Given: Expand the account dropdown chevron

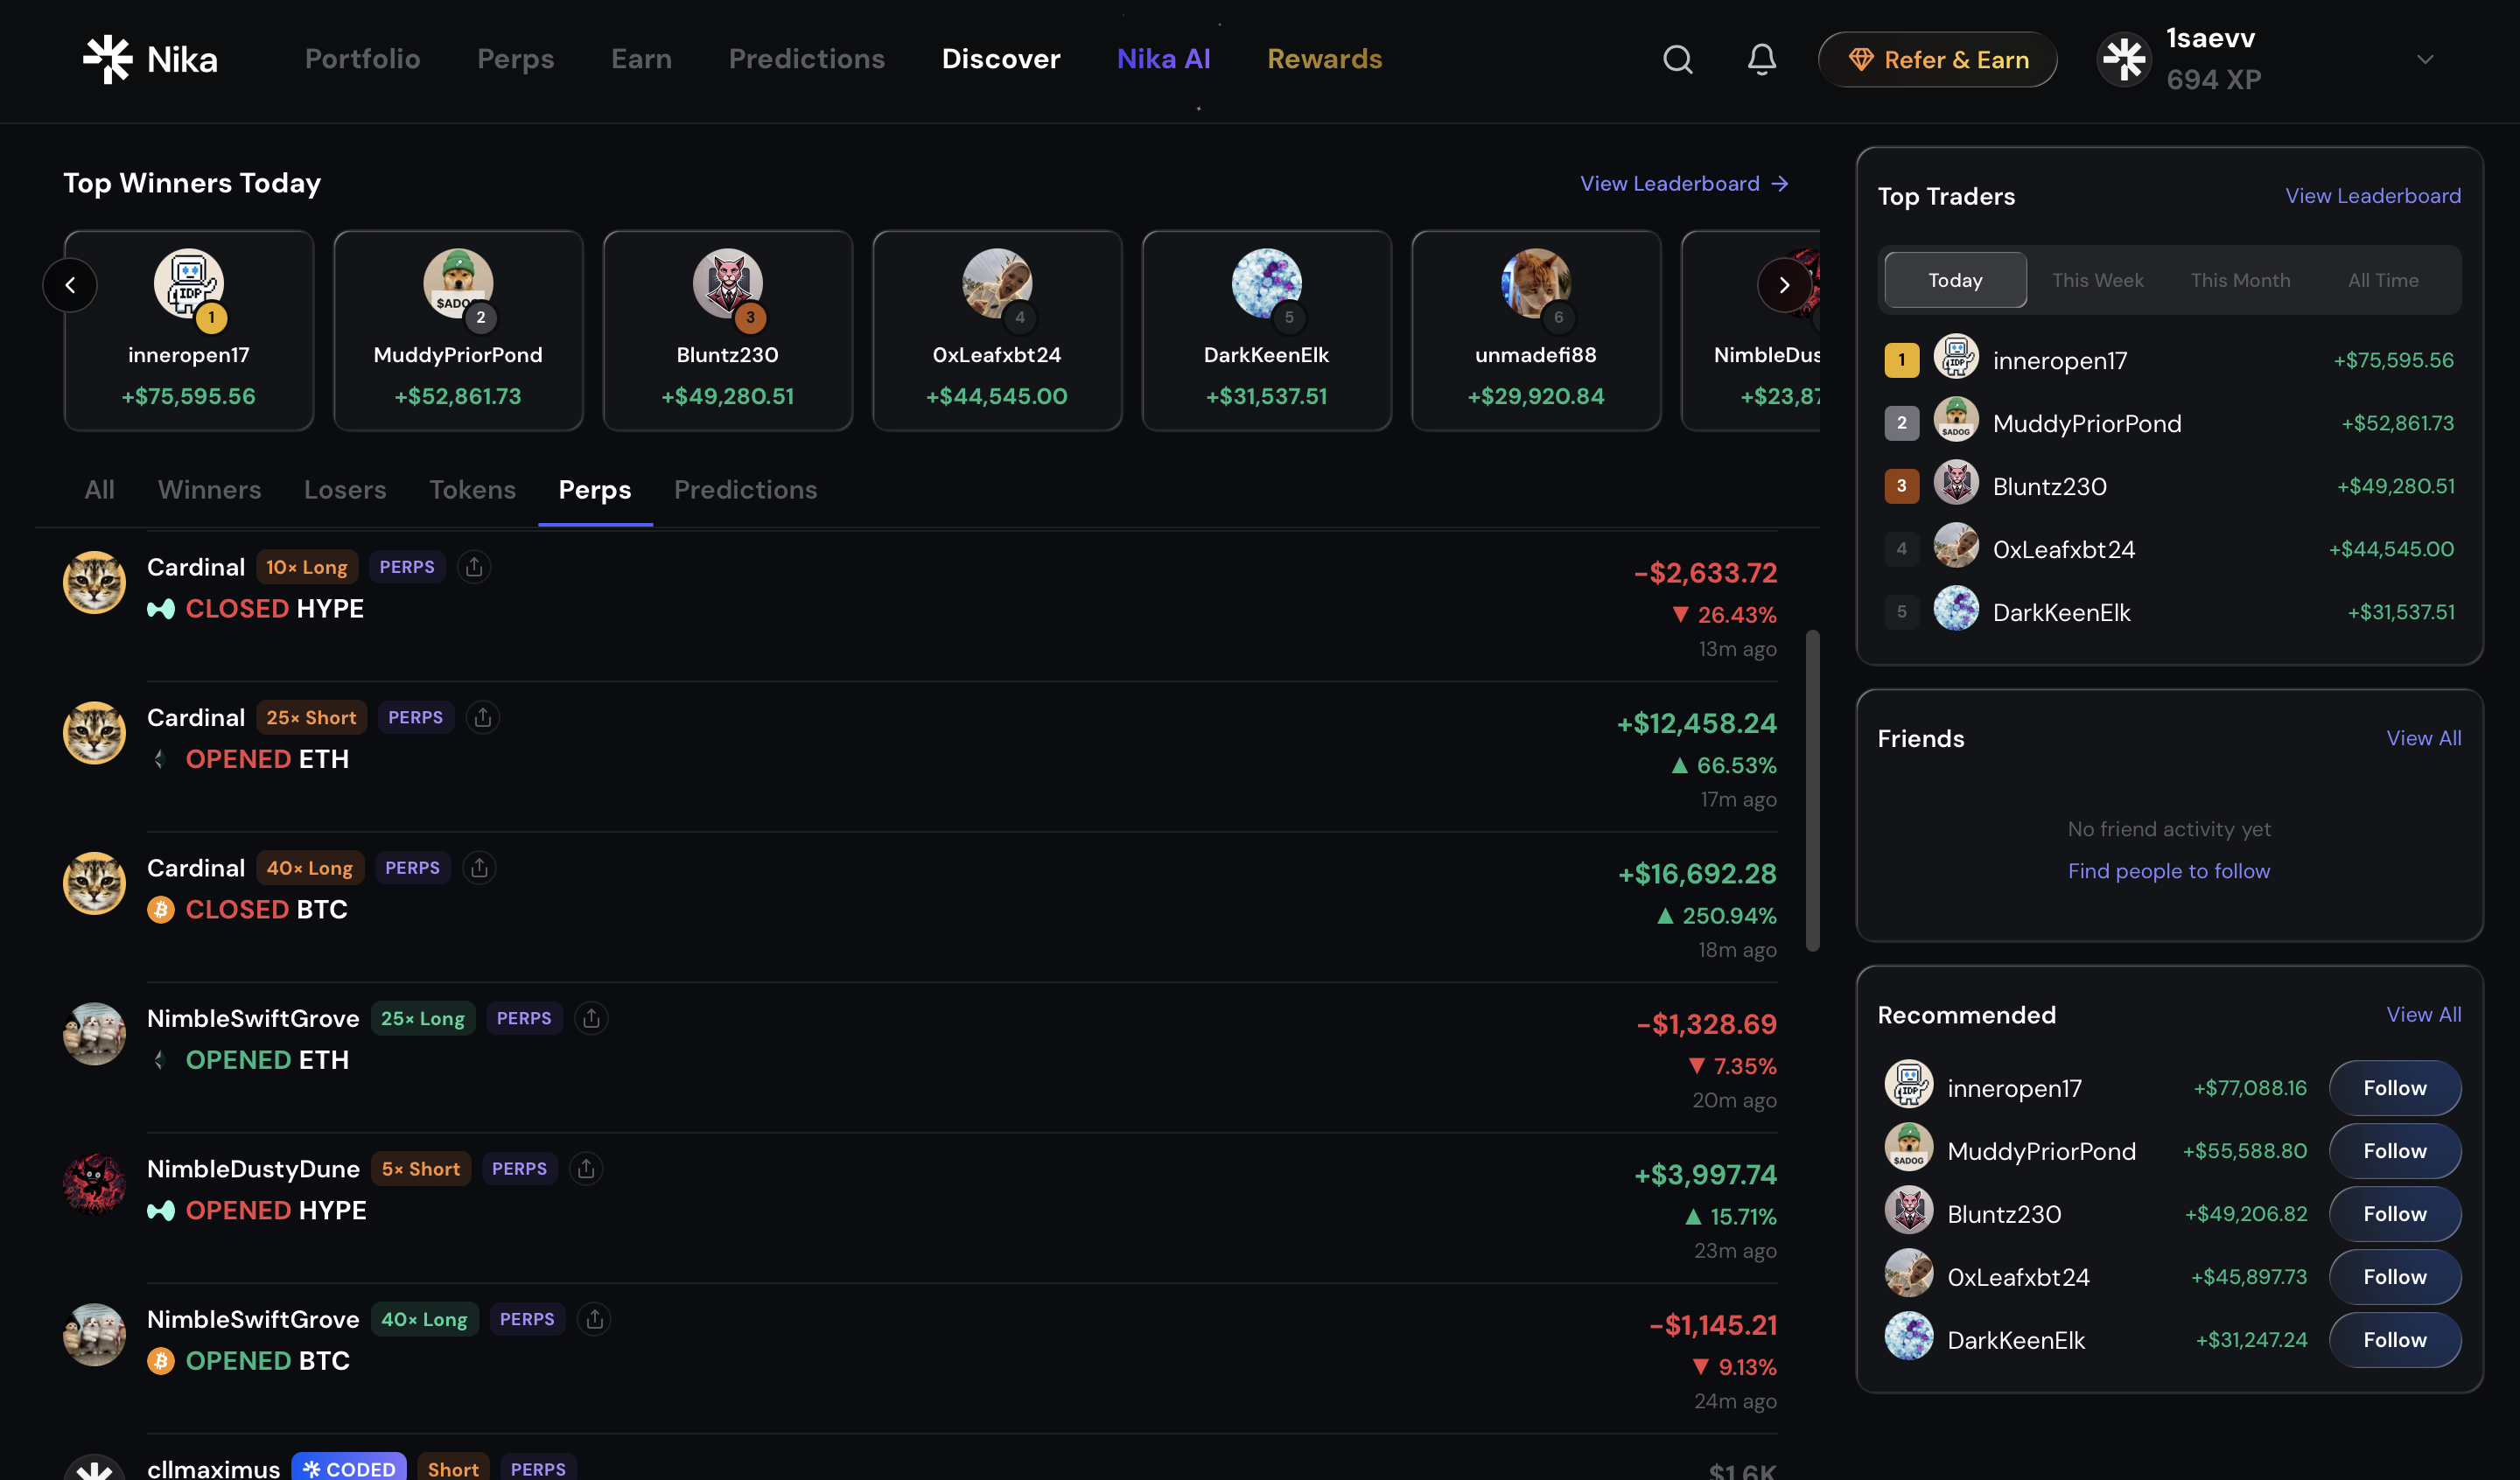Looking at the screenshot, I should [2425, 60].
